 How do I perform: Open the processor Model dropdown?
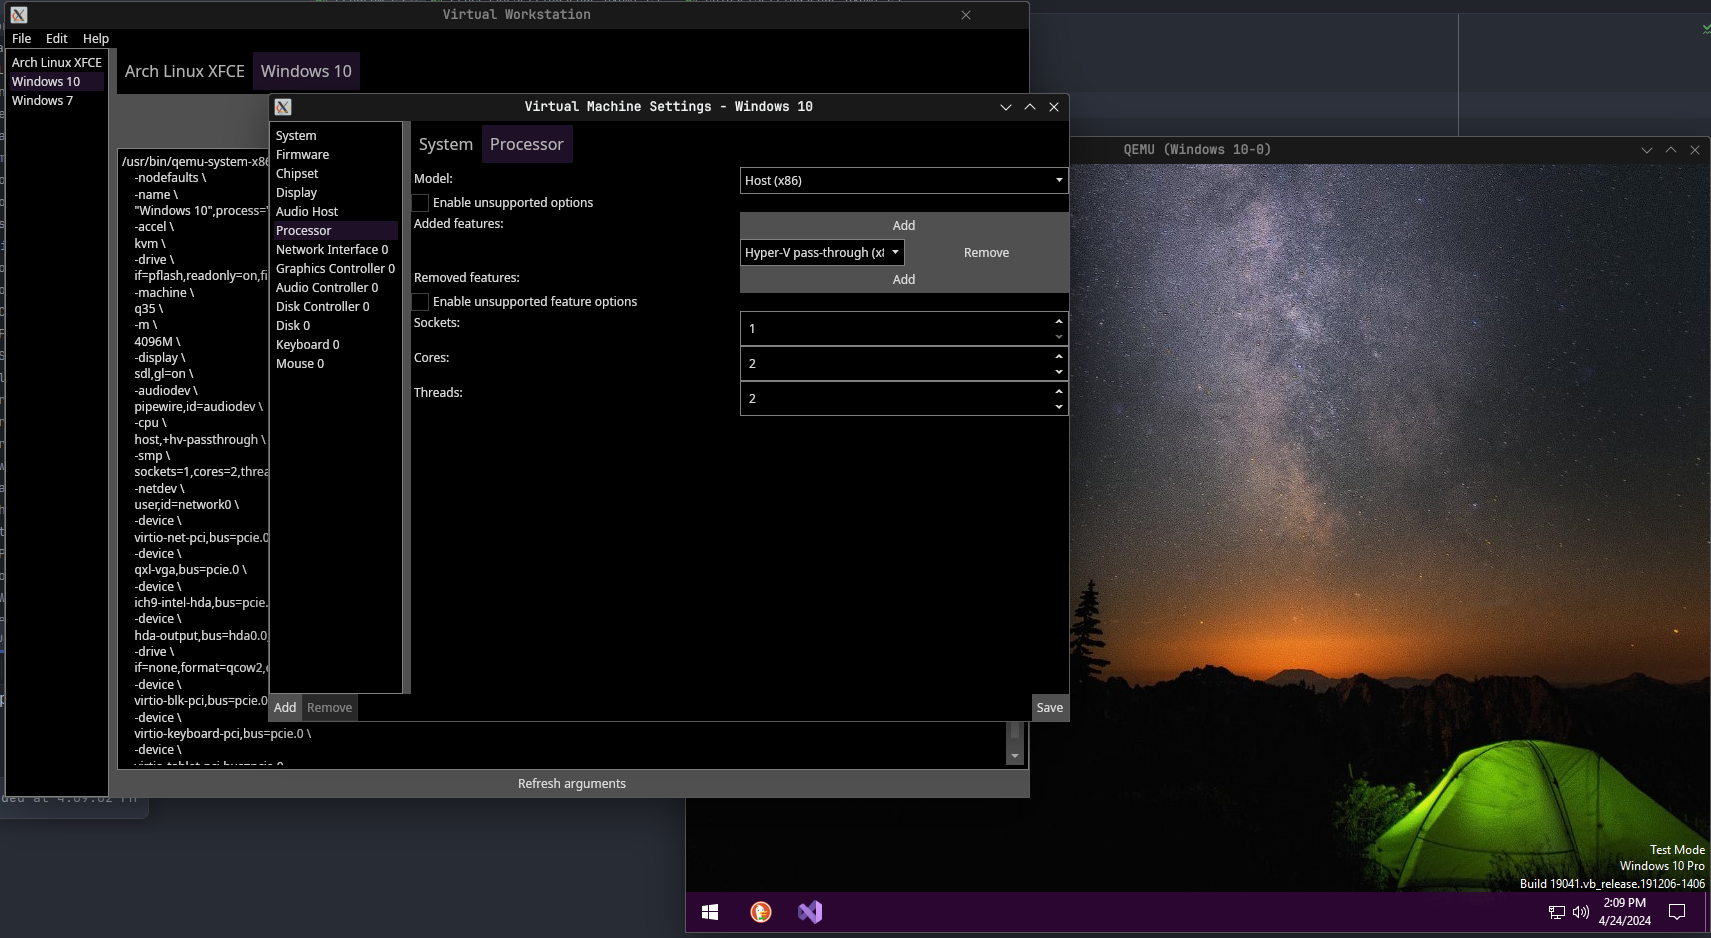point(904,181)
